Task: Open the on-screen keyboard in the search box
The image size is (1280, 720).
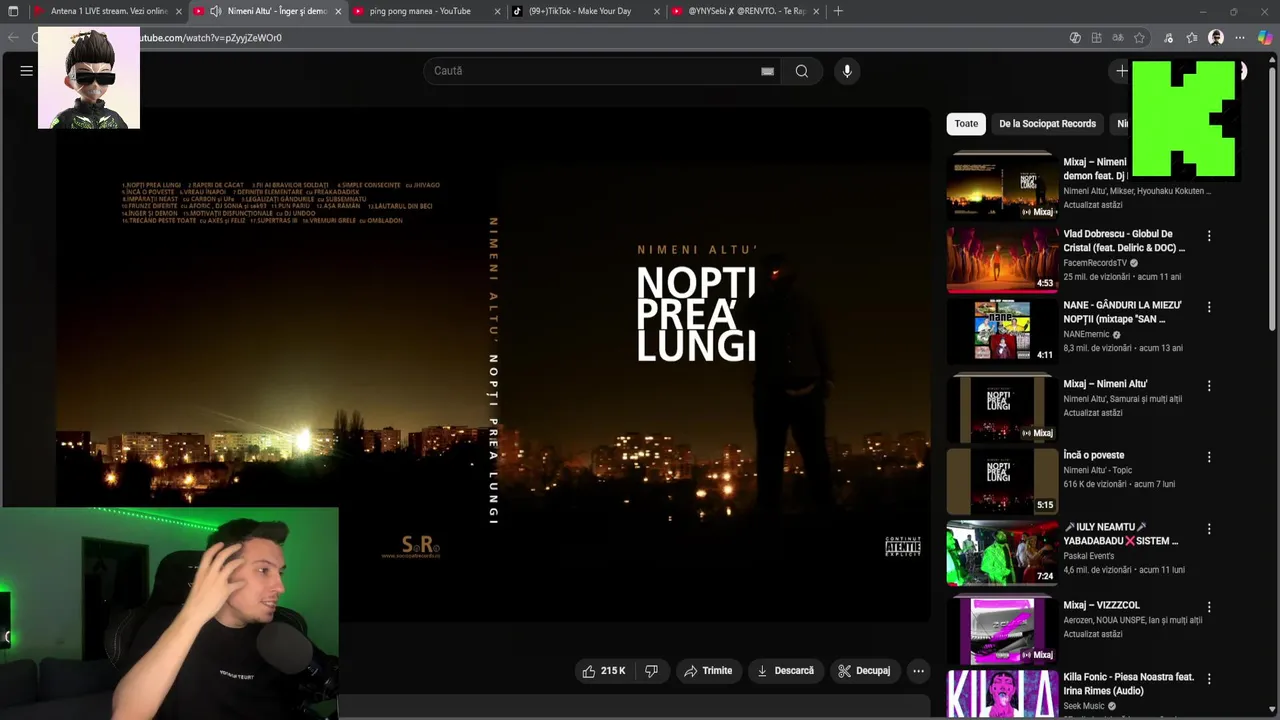Action: pyautogui.click(x=767, y=71)
